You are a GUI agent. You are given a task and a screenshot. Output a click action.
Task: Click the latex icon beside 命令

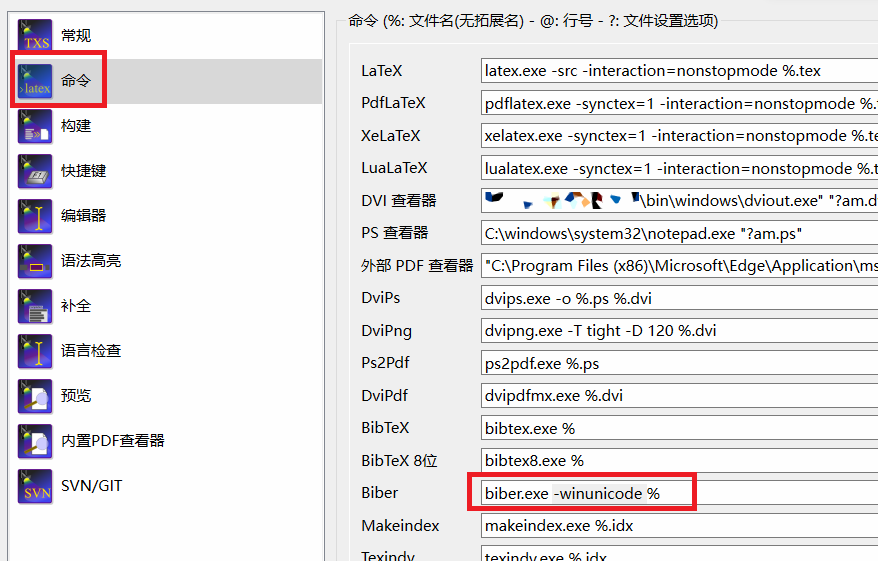[35, 81]
